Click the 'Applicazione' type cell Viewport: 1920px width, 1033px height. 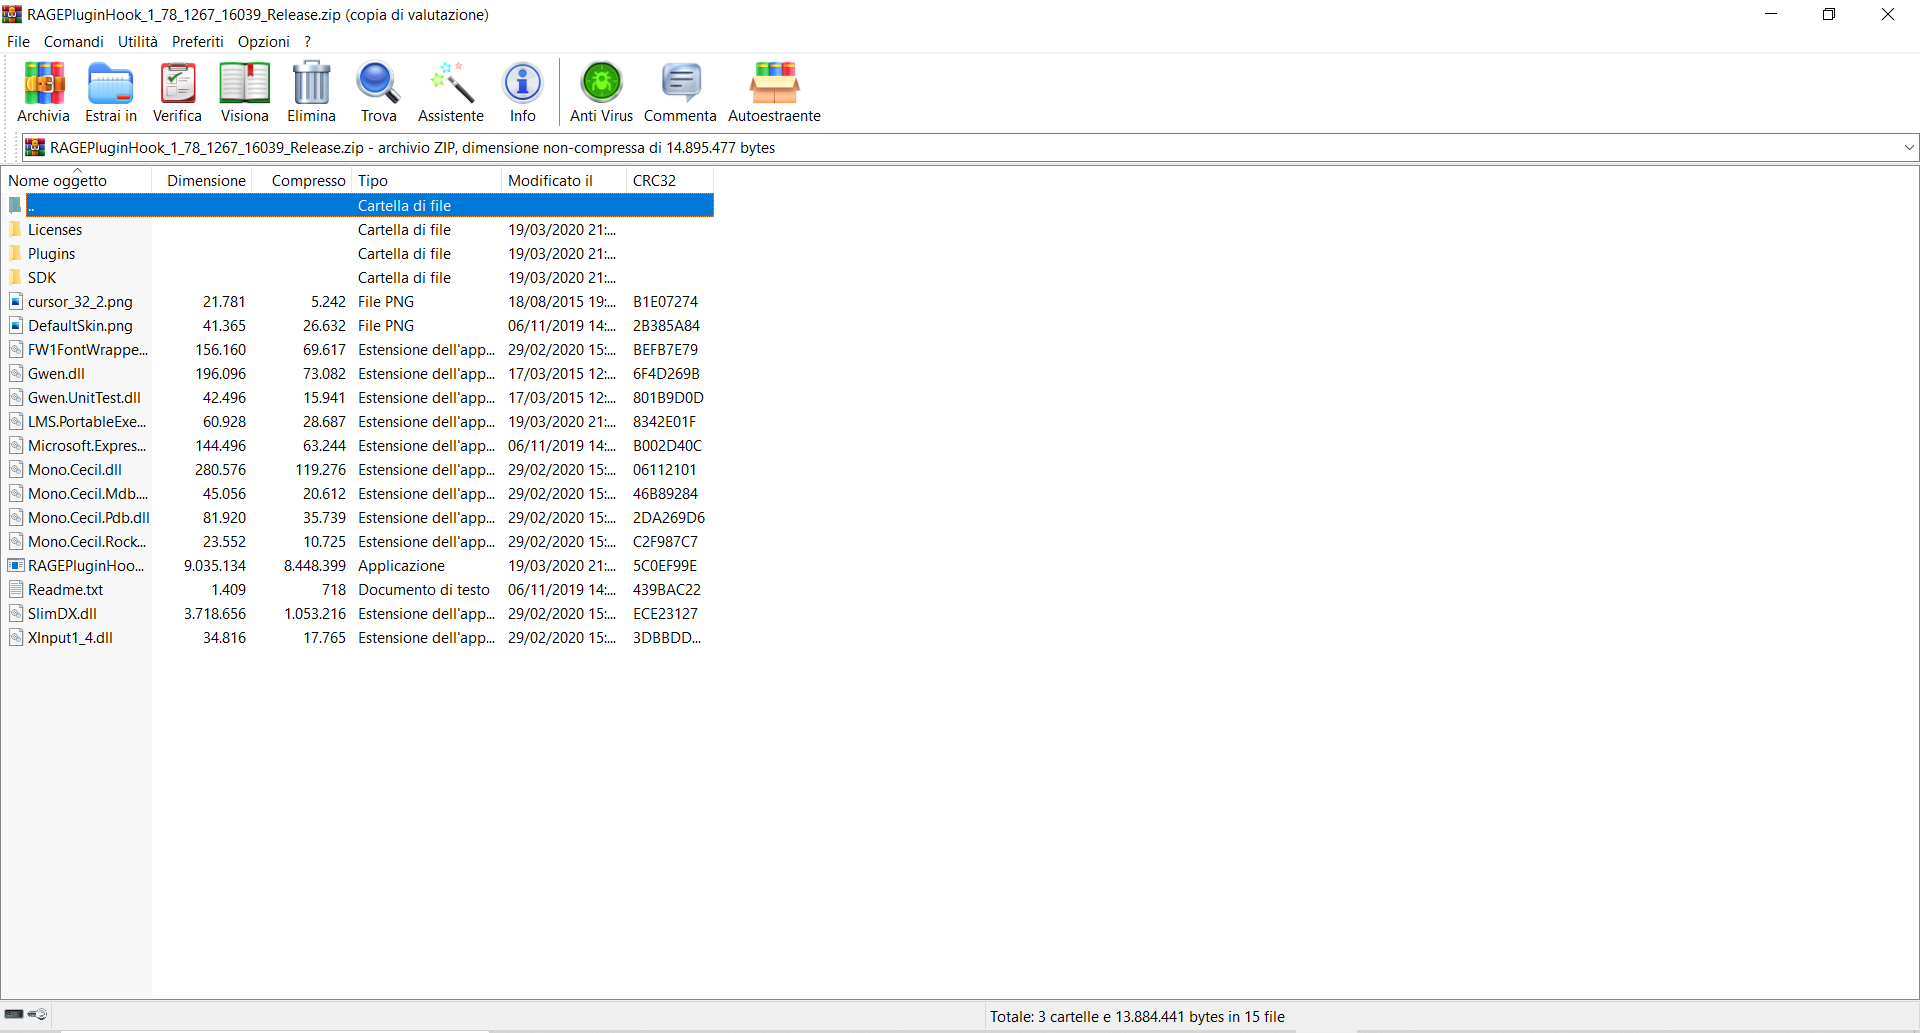point(402,566)
